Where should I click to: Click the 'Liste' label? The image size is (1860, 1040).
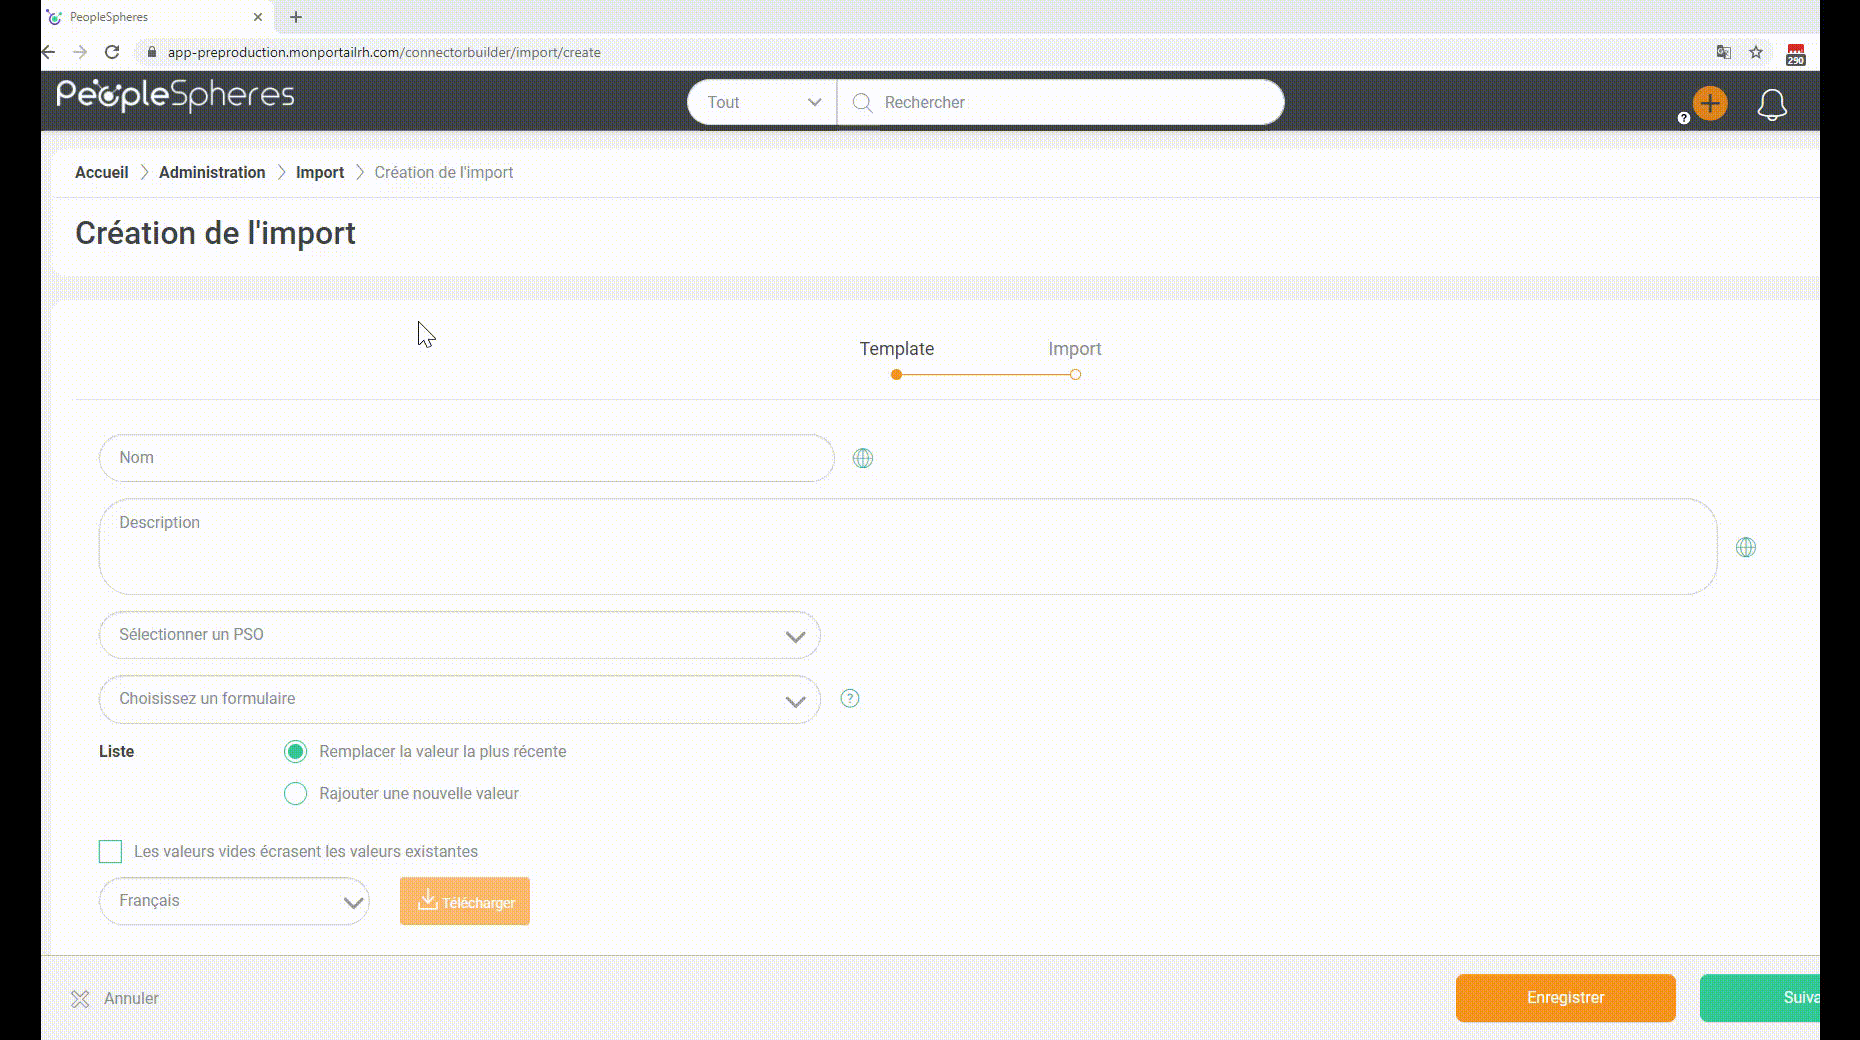(116, 751)
